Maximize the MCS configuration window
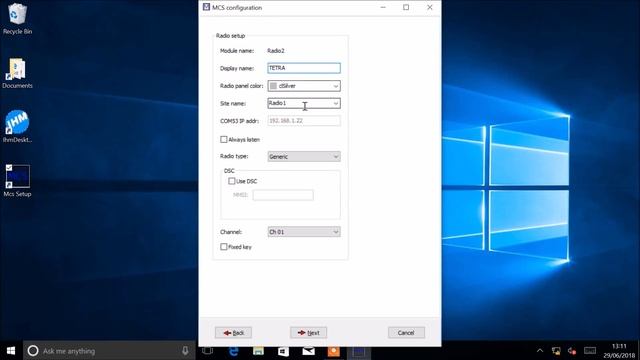640x360 pixels. (406, 7)
